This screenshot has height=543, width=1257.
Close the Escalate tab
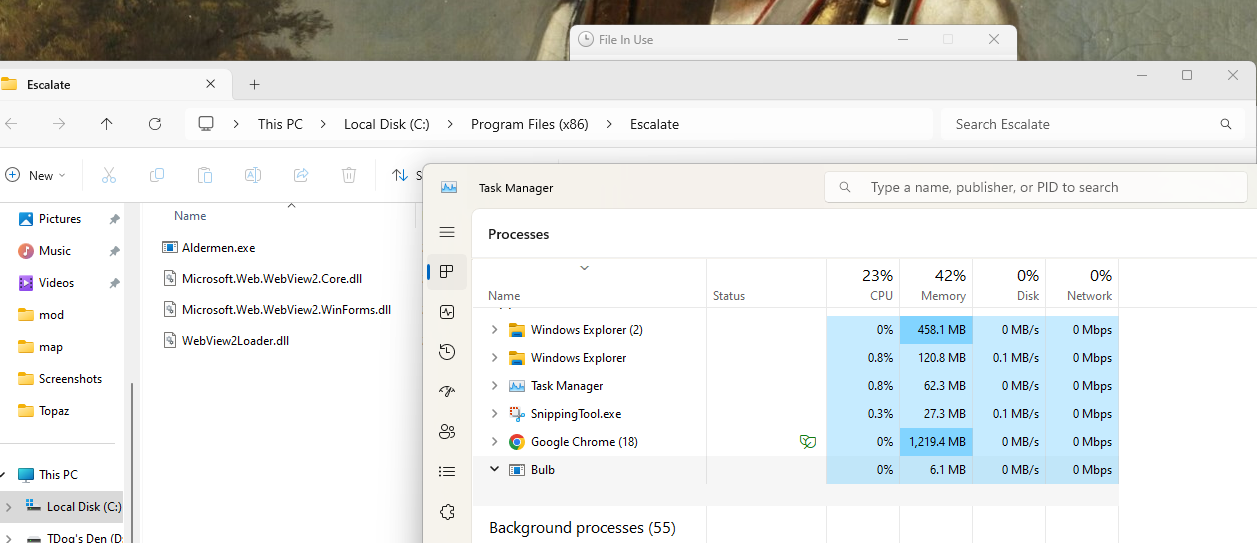pos(211,84)
